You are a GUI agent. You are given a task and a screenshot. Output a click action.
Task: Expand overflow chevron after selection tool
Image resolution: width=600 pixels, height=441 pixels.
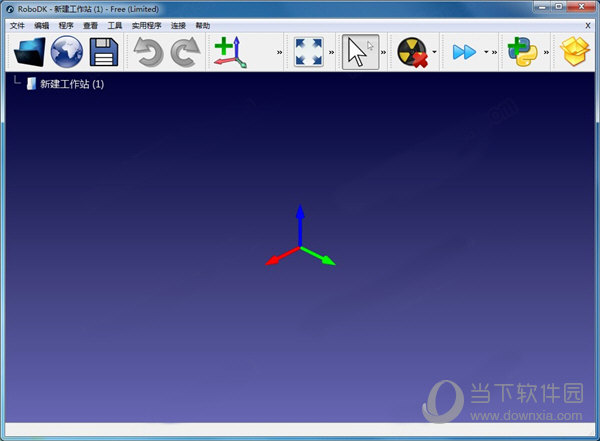click(x=383, y=52)
